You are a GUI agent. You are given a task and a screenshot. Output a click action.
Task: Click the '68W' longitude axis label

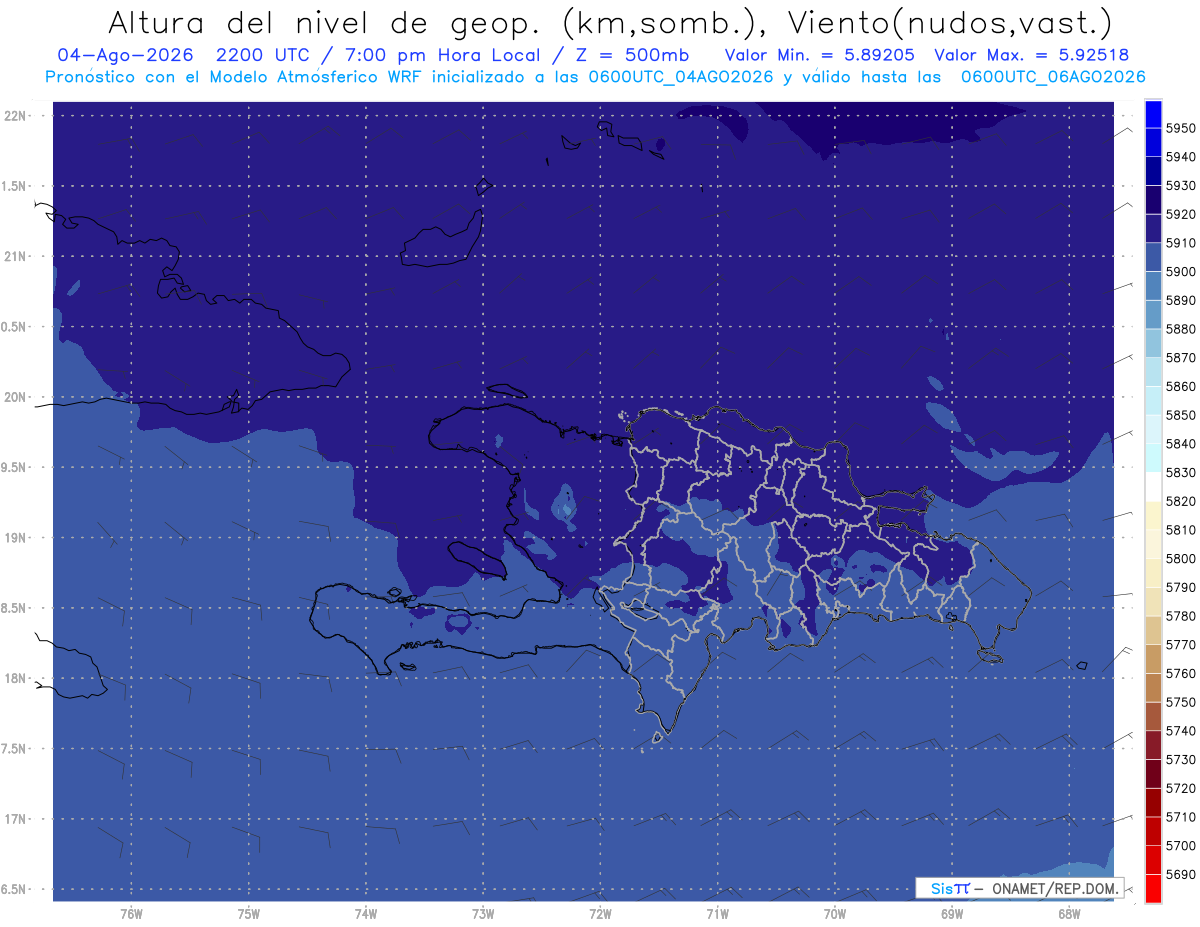pyautogui.click(x=1069, y=913)
